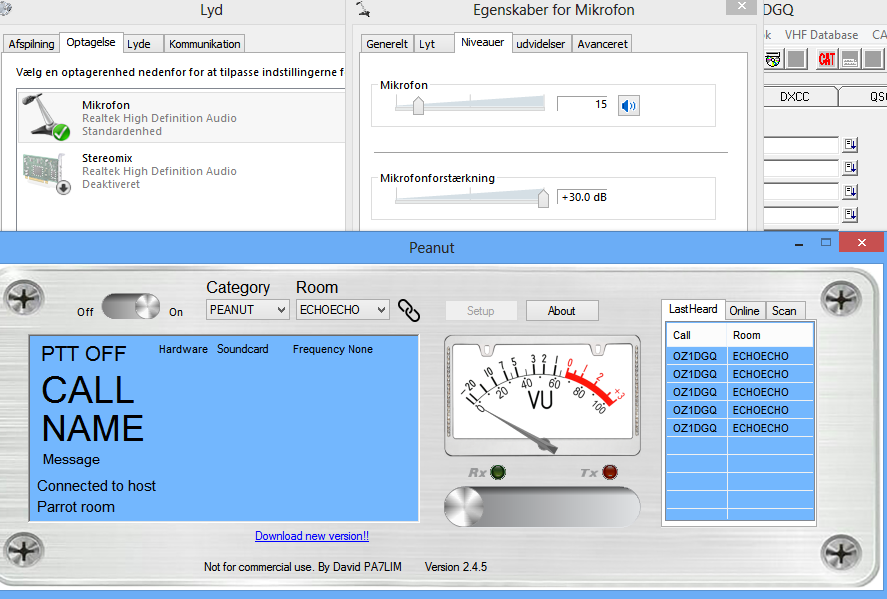The height and width of the screenshot is (599, 887).
Task: Click the Stereomix sound card icon
Action: (x=46, y=174)
